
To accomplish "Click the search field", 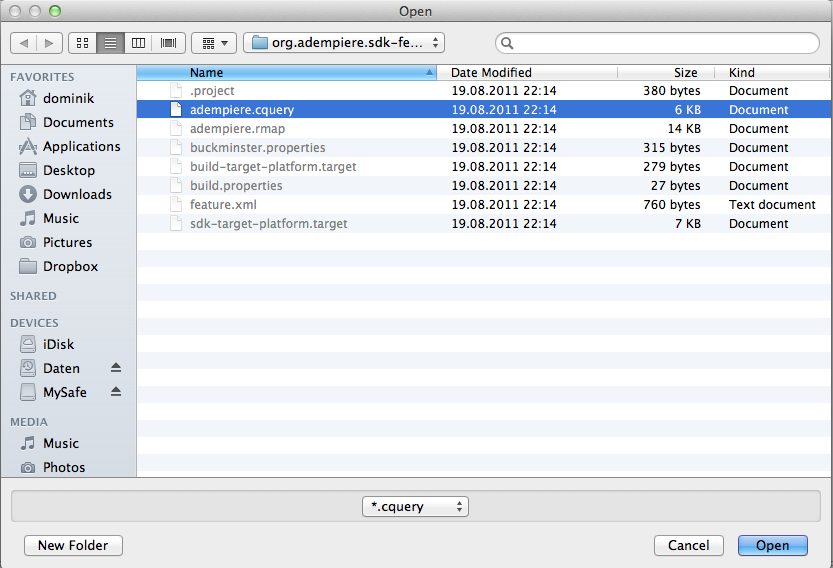I will pyautogui.click(x=657, y=43).
